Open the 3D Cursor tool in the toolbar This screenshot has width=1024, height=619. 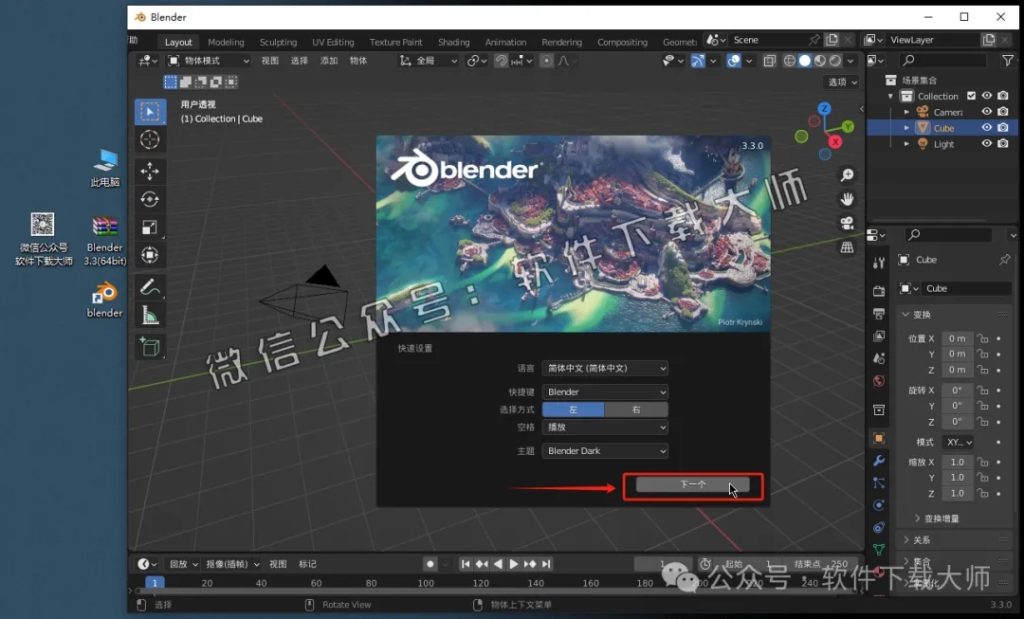coord(148,141)
